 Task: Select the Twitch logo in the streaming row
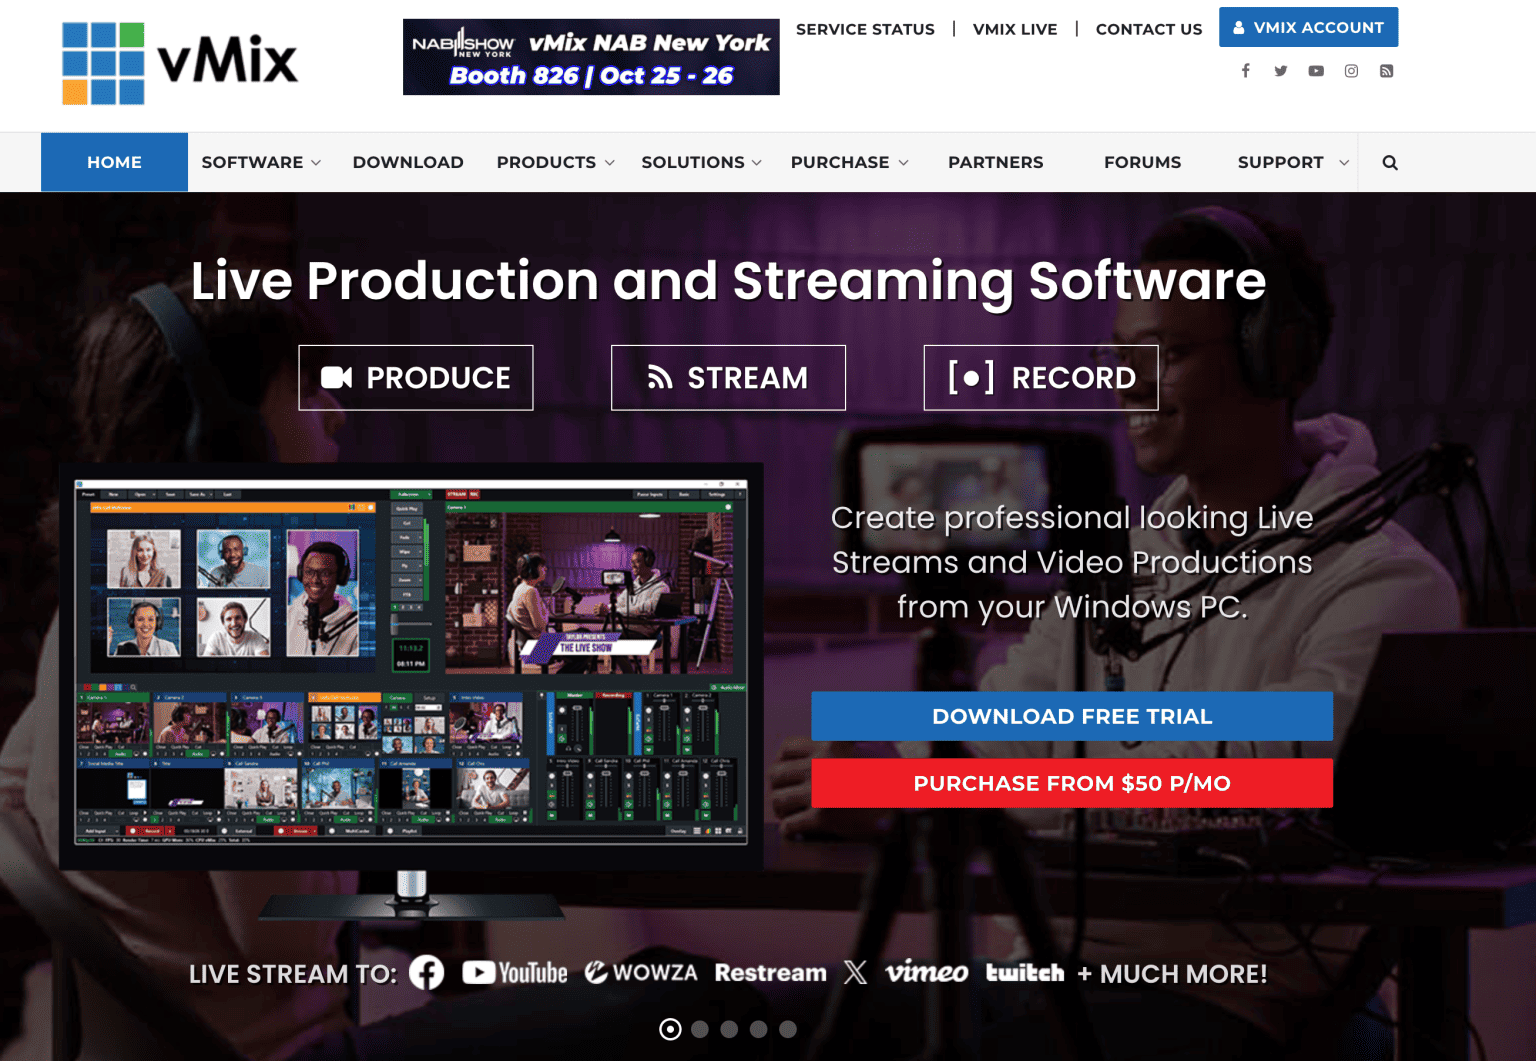[1025, 972]
